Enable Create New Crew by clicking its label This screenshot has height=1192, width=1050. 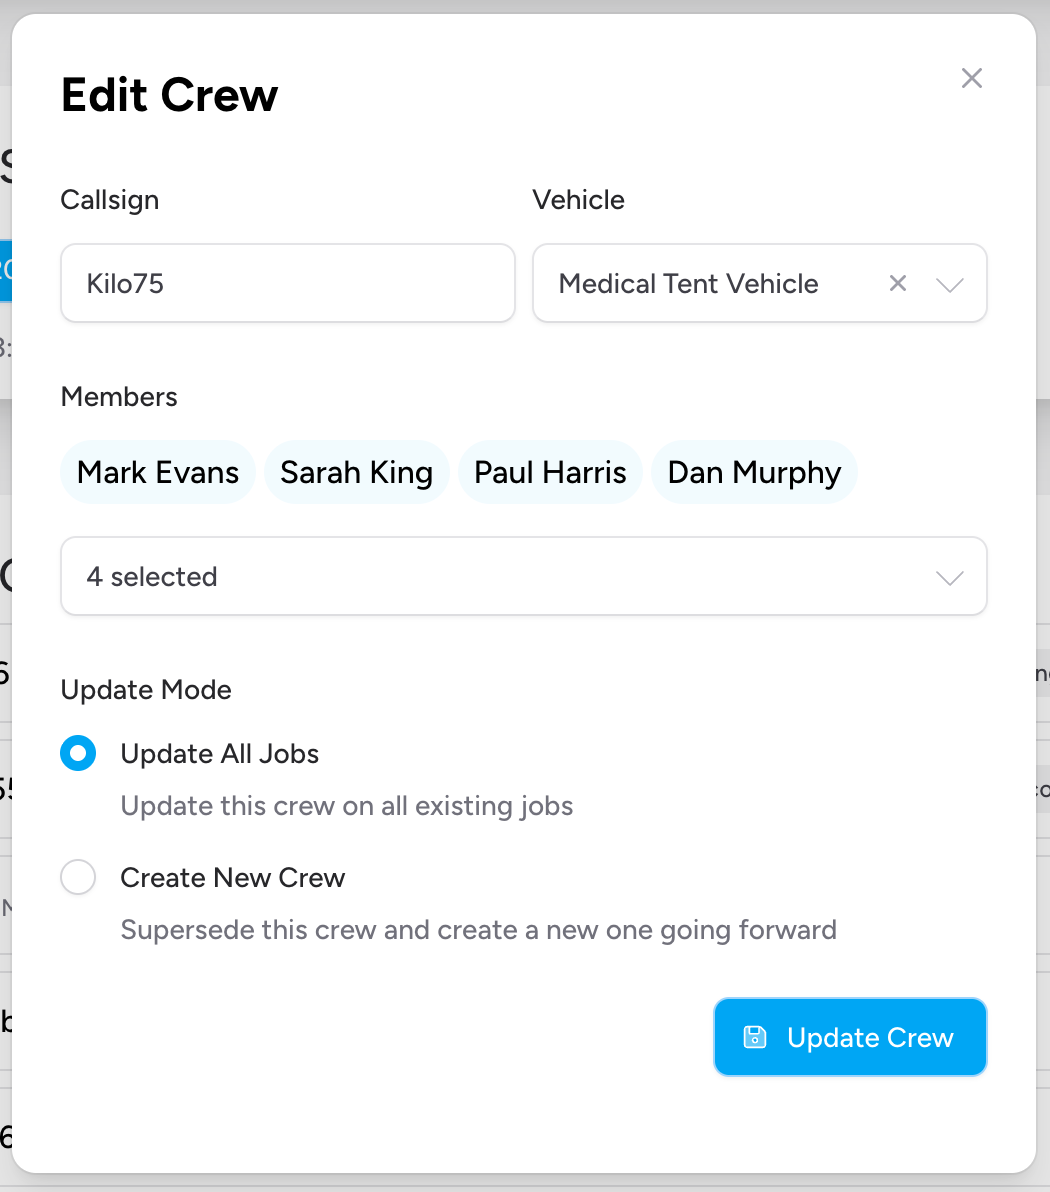232,877
